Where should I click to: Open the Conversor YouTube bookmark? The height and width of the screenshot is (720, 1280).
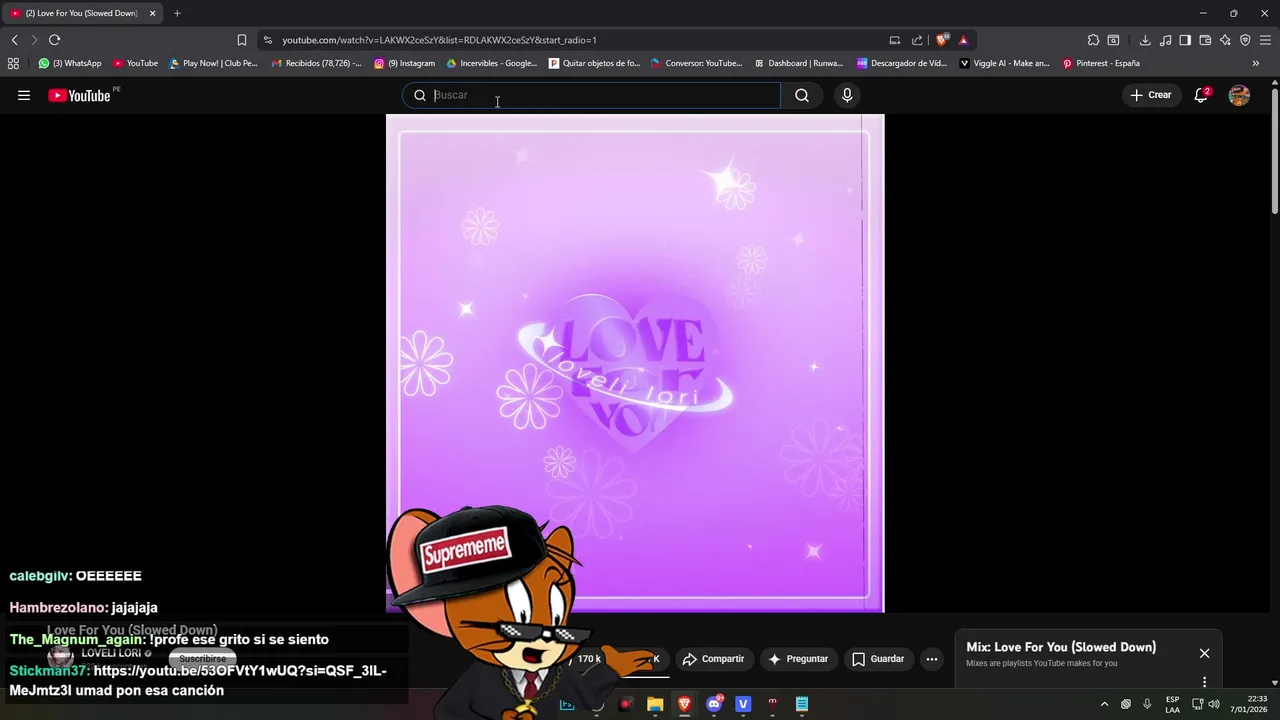697,63
